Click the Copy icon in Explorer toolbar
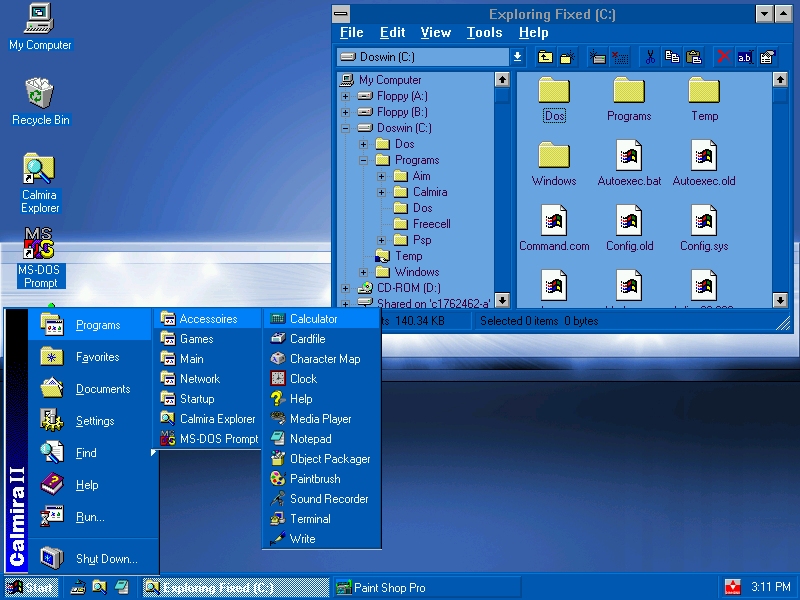 tap(672, 57)
